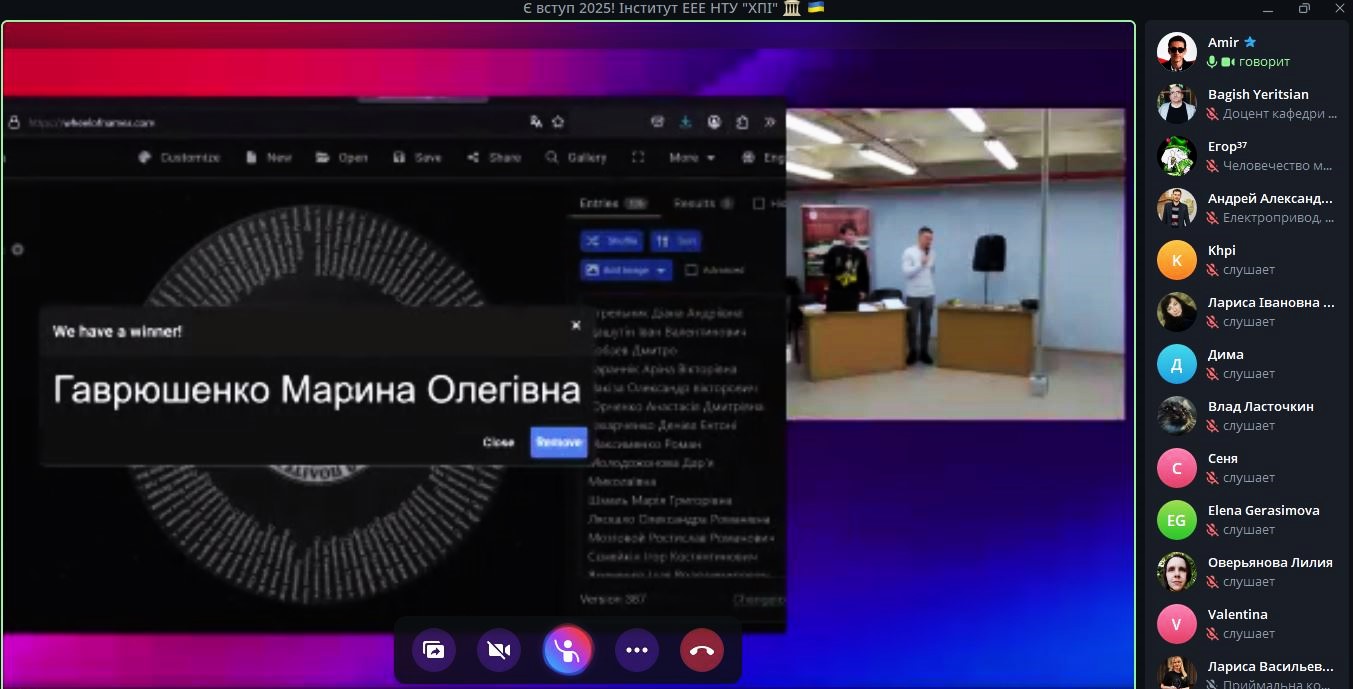The width and height of the screenshot is (1353, 689).
Task: Open the three-dots call options menu
Action: click(637, 650)
